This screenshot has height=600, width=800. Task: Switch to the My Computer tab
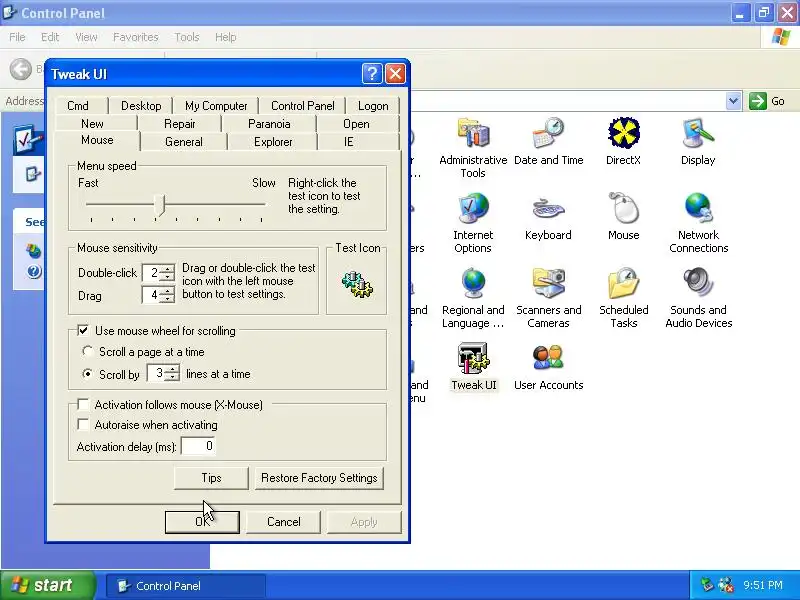coord(216,106)
